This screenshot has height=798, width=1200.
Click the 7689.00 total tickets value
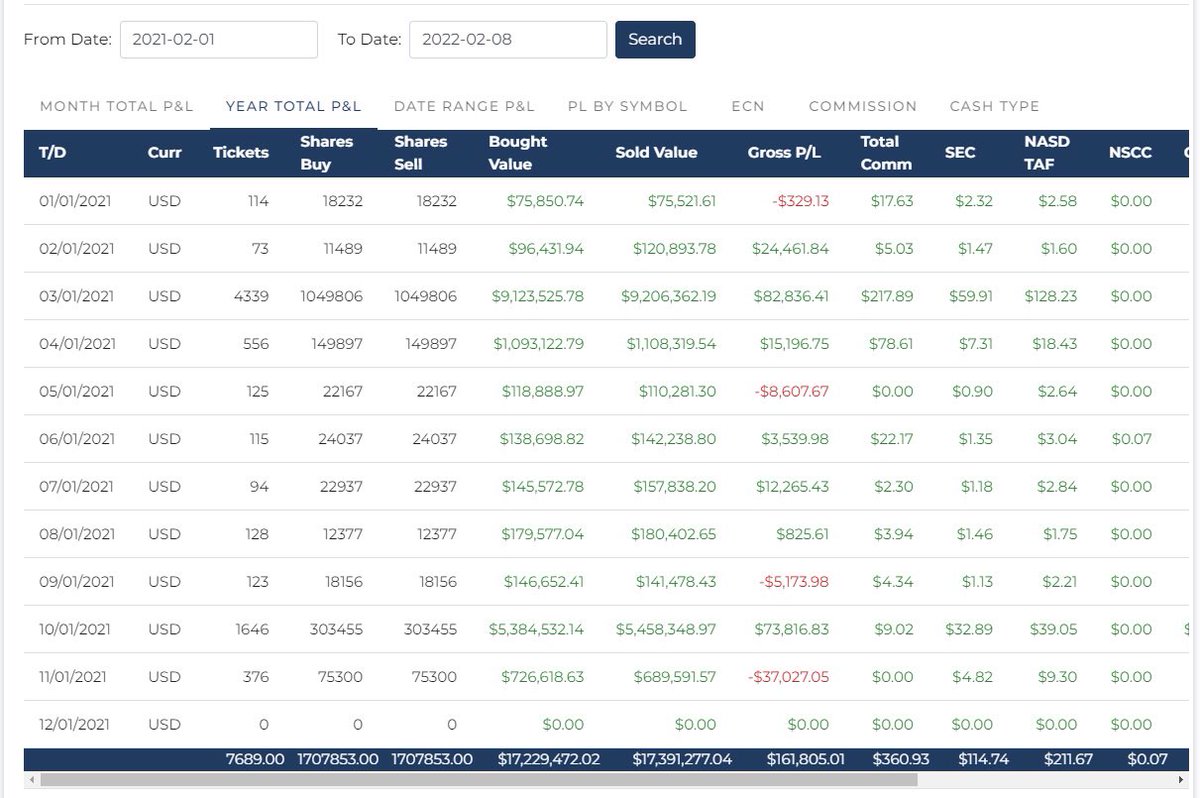(x=255, y=759)
